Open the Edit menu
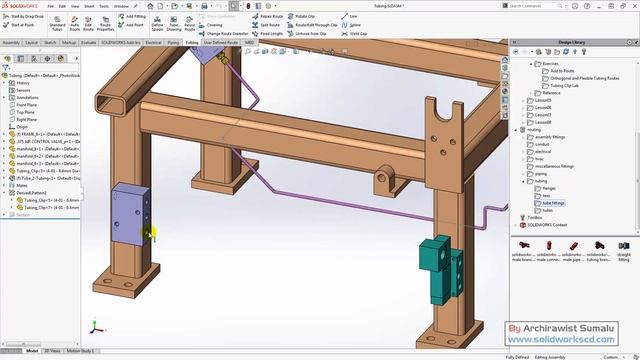Viewport: 640px width, 360px height. coord(62,7)
